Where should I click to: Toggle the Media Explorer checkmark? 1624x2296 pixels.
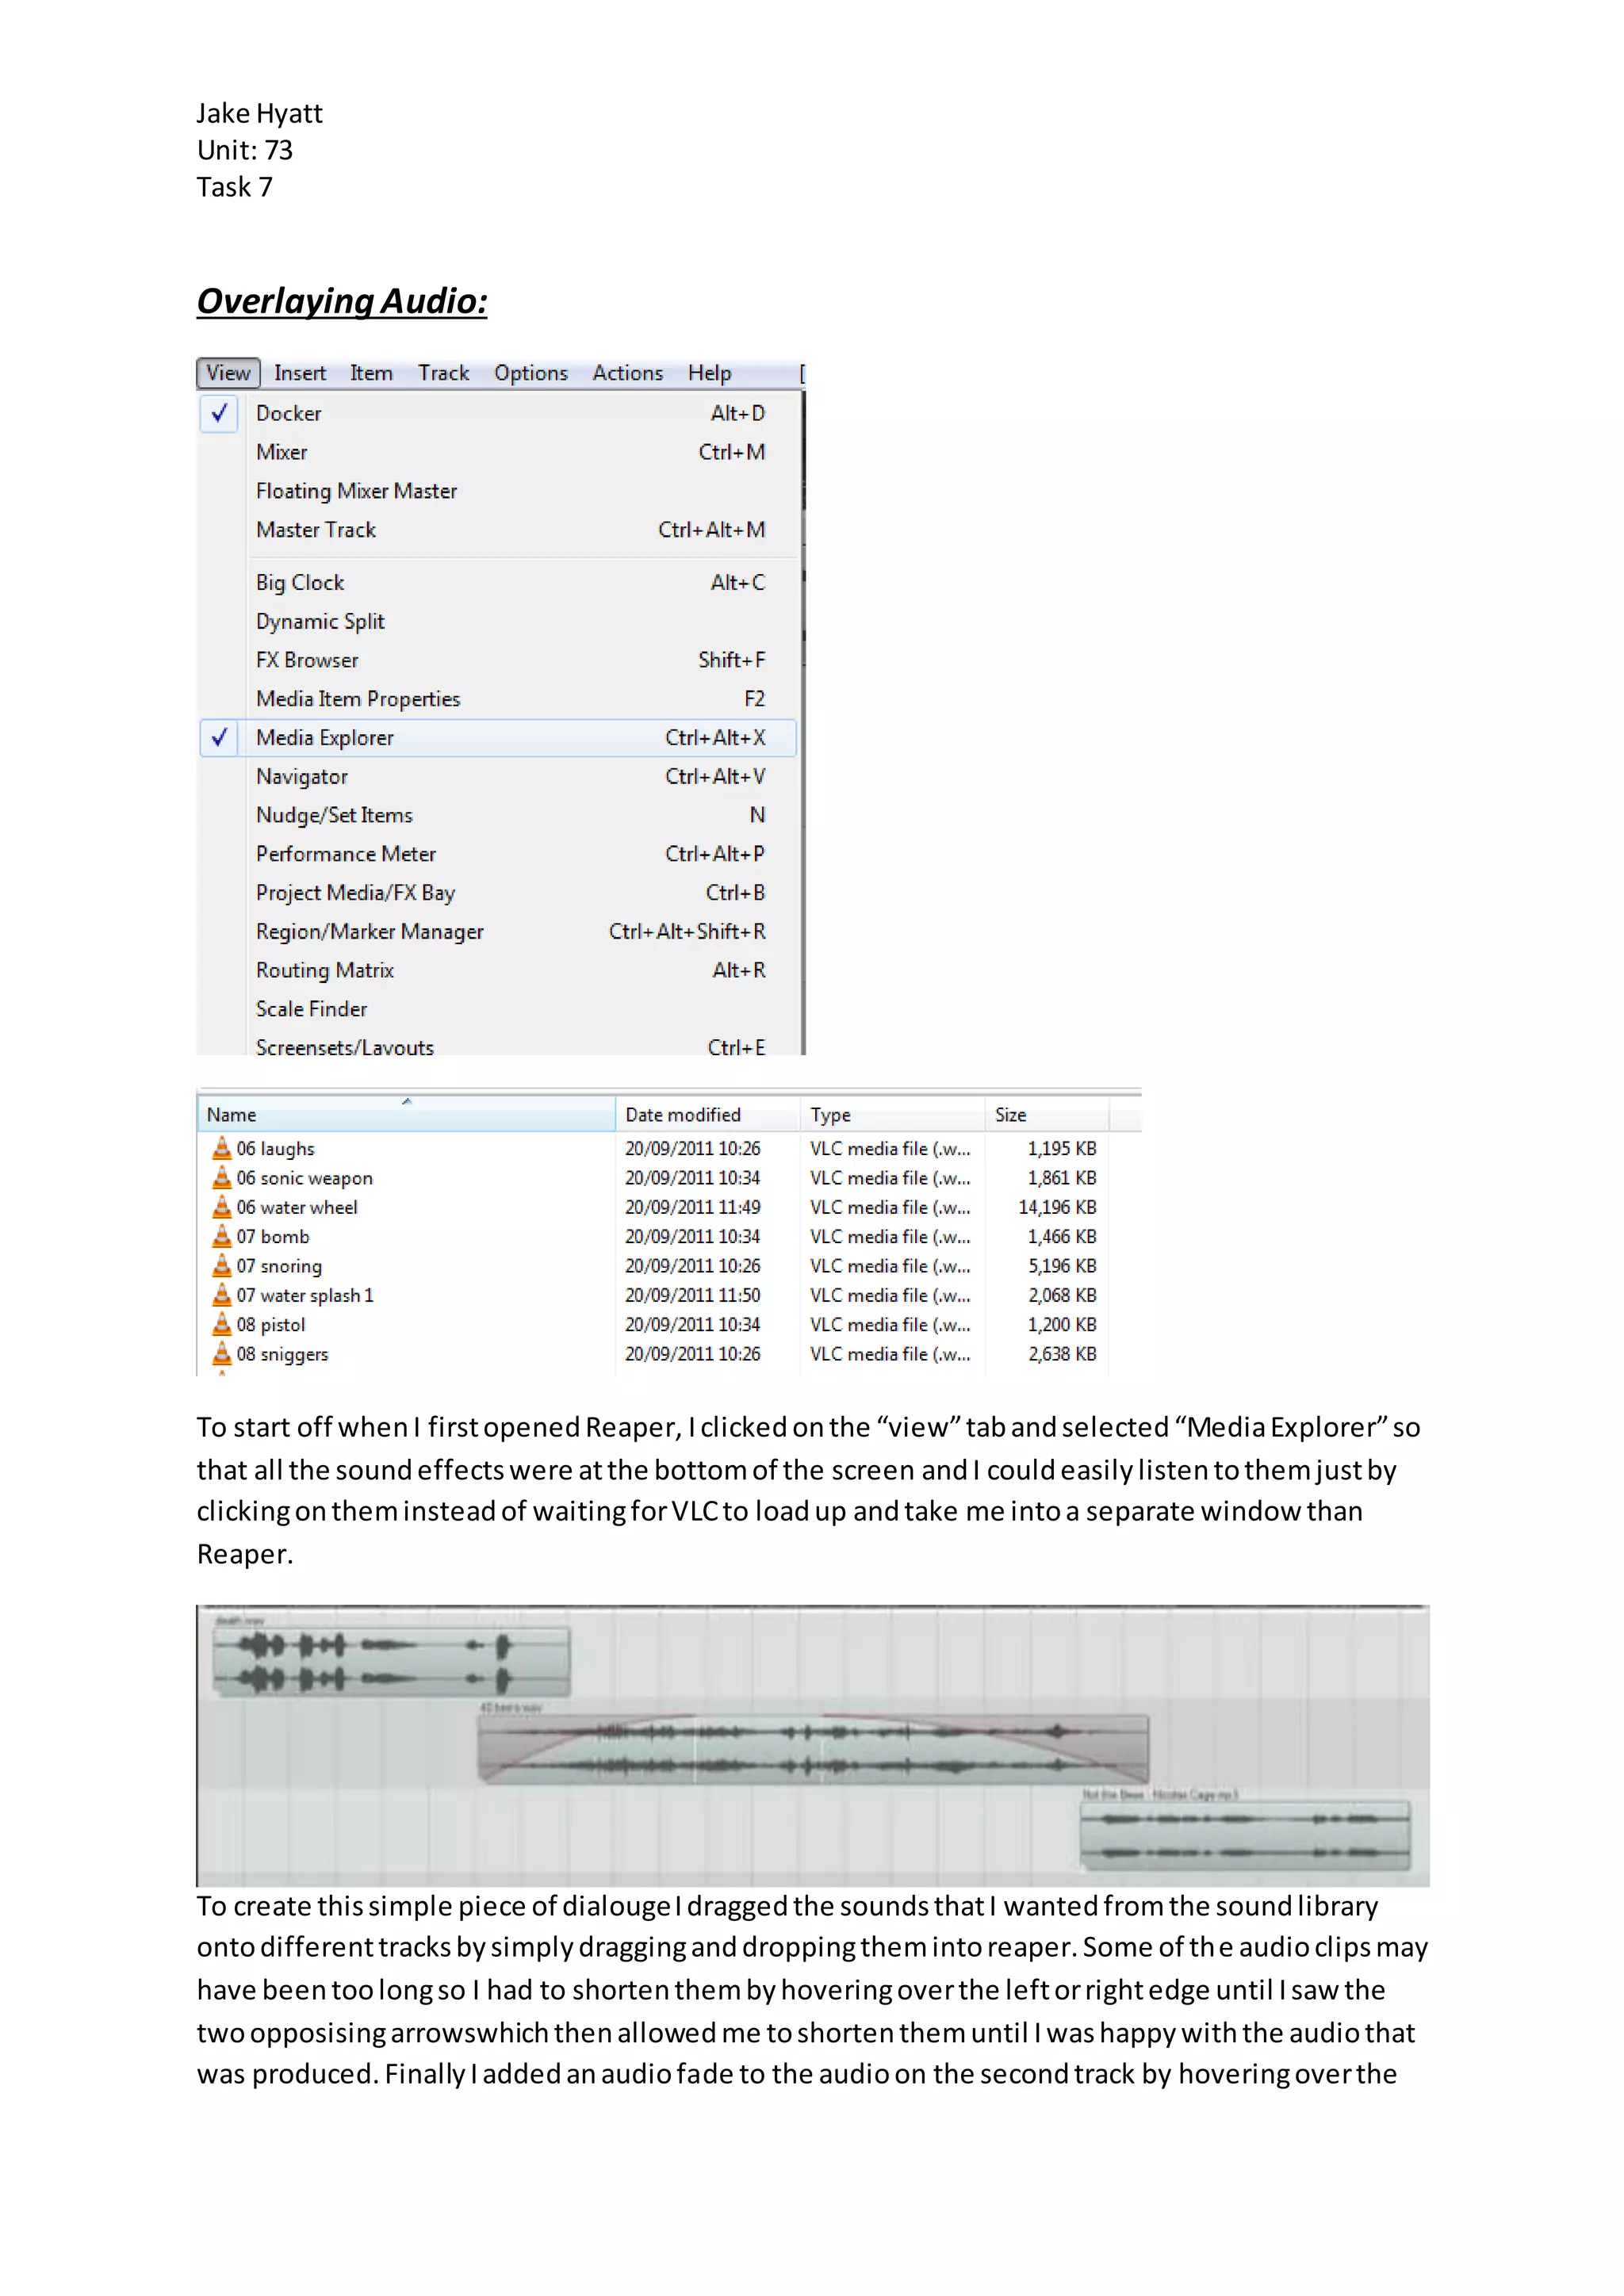pyautogui.click(x=219, y=738)
